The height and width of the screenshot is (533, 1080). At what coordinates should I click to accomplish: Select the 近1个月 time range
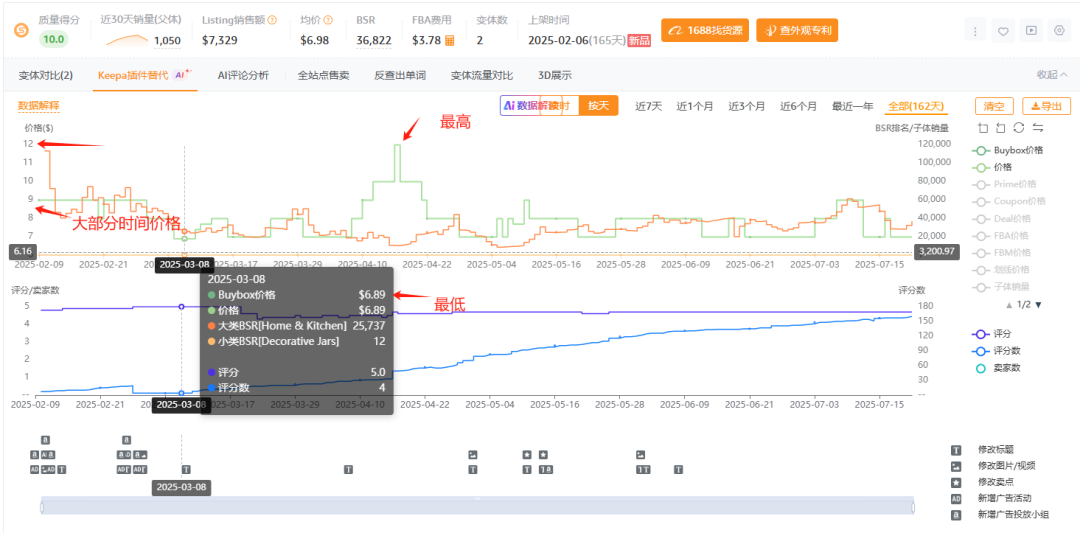pyautogui.click(x=695, y=107)
